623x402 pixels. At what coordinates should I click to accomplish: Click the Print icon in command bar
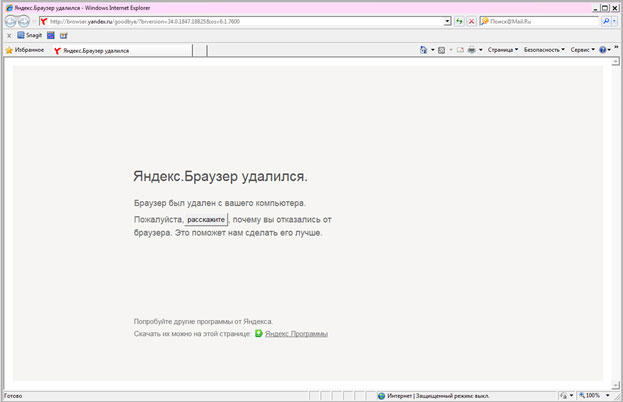click(x=472, y=49)
